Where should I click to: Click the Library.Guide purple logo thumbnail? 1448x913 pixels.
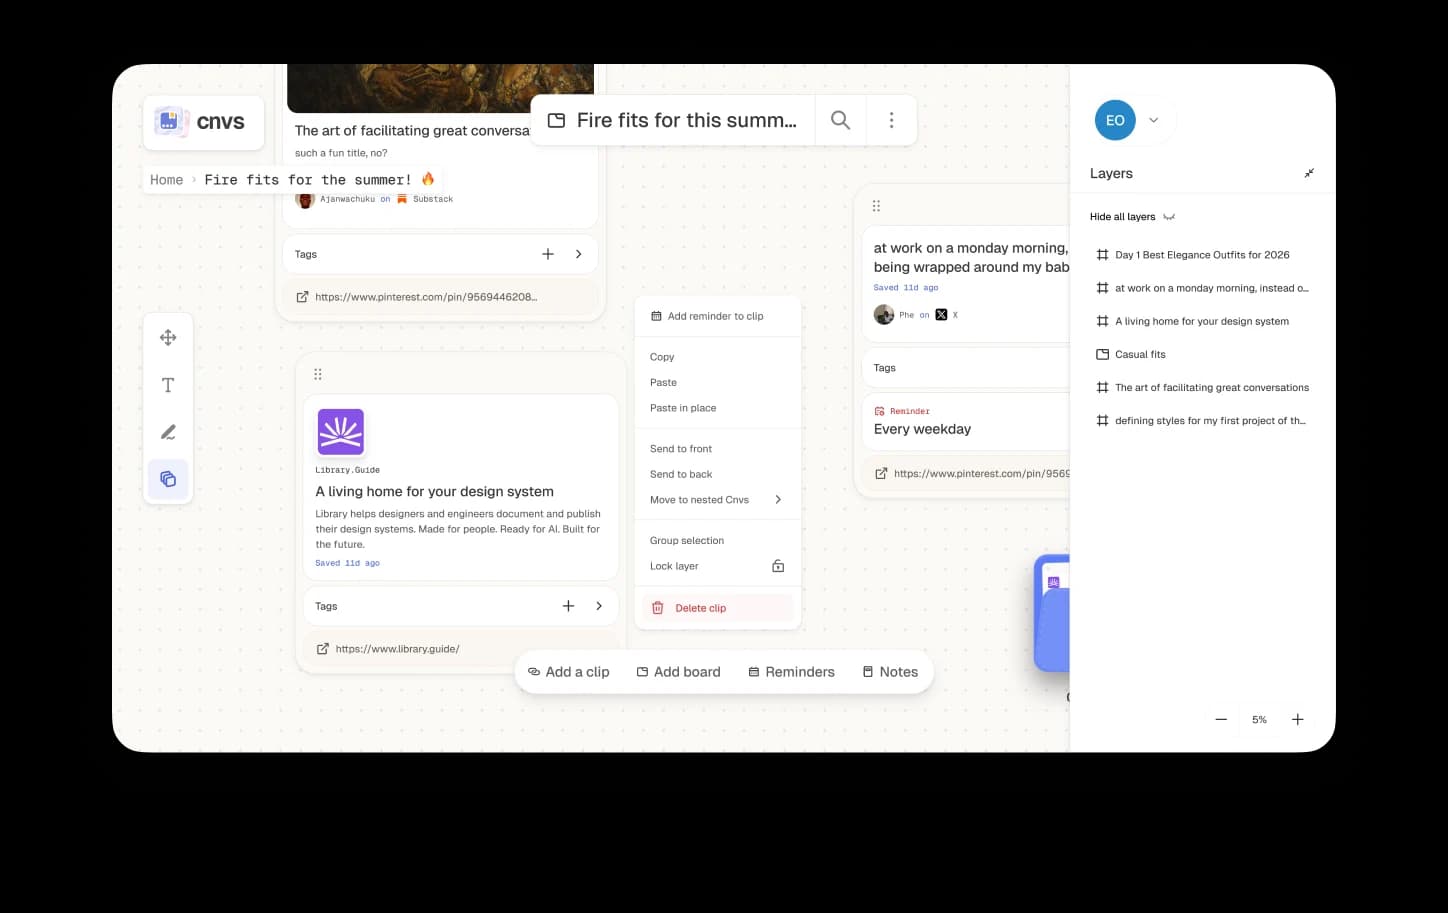340,432
